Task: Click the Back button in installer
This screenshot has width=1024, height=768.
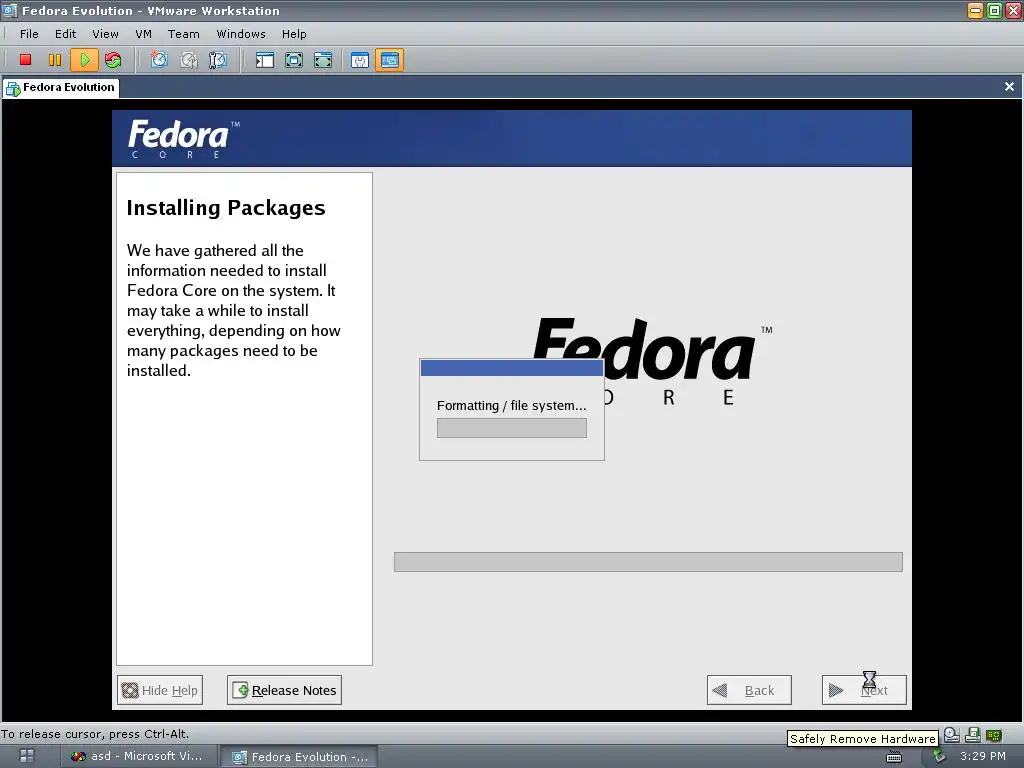Action: tap(749, 690)
